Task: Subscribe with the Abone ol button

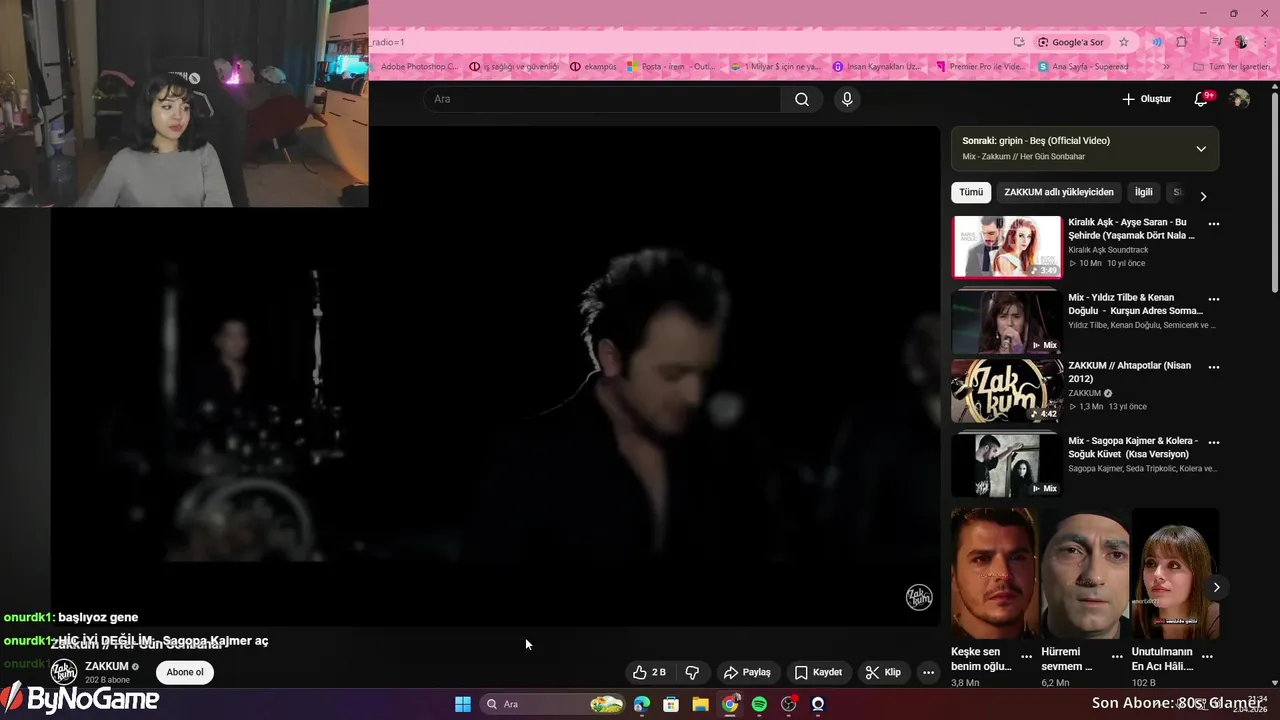Action: tap(185, 672)
